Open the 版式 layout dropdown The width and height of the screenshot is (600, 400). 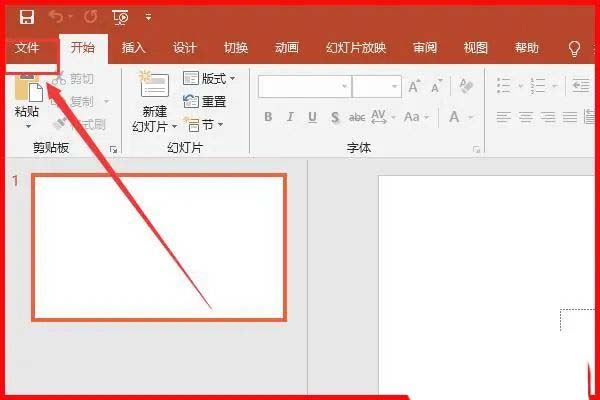pos(209,78)
